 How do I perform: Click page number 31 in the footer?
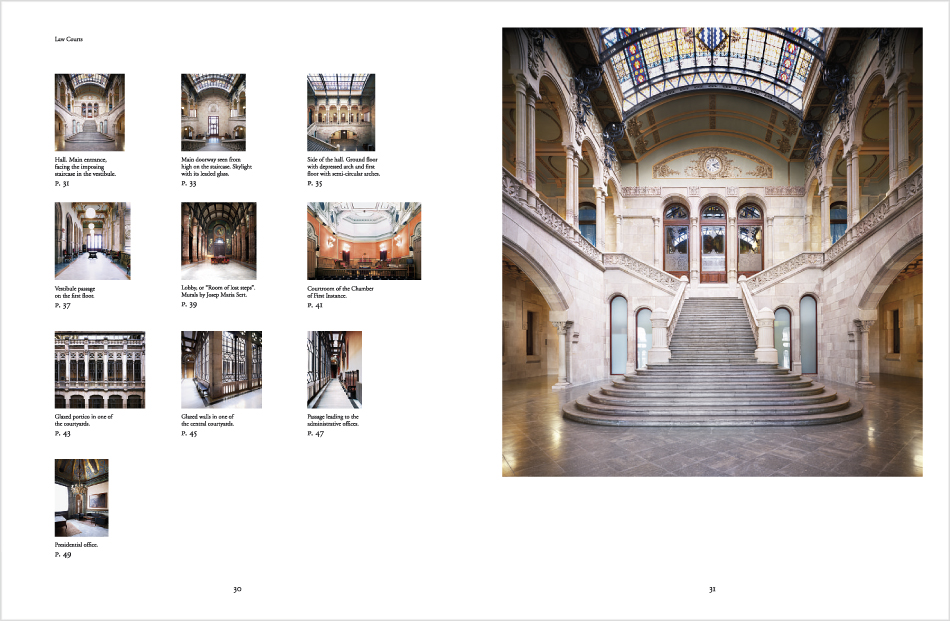(712, 589)
